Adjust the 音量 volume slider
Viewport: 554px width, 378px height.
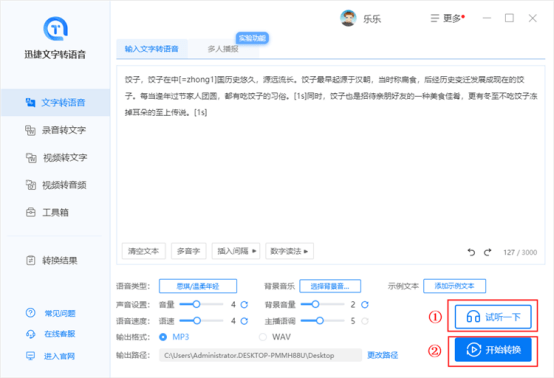[x=201, y=304]
